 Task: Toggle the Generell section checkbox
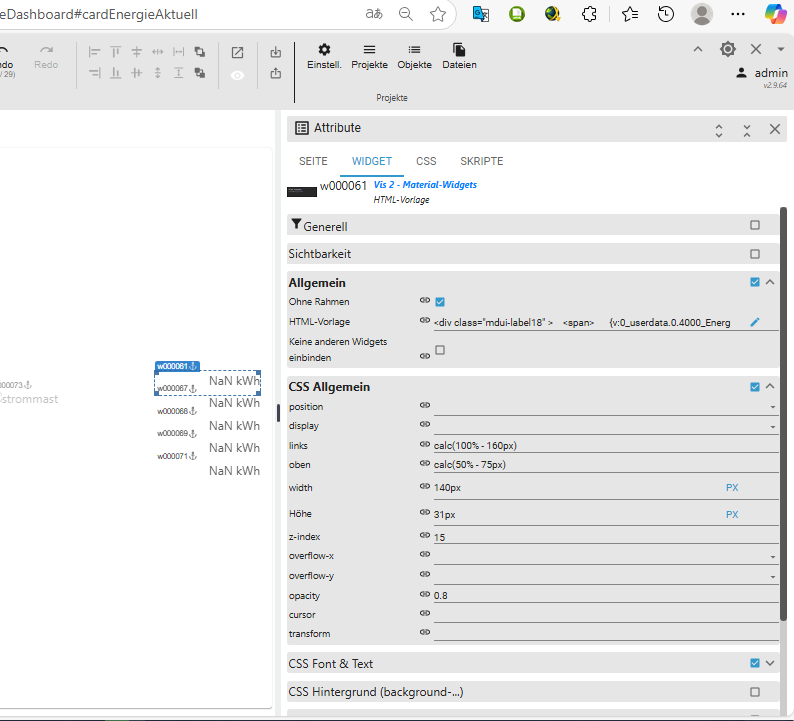755,226
